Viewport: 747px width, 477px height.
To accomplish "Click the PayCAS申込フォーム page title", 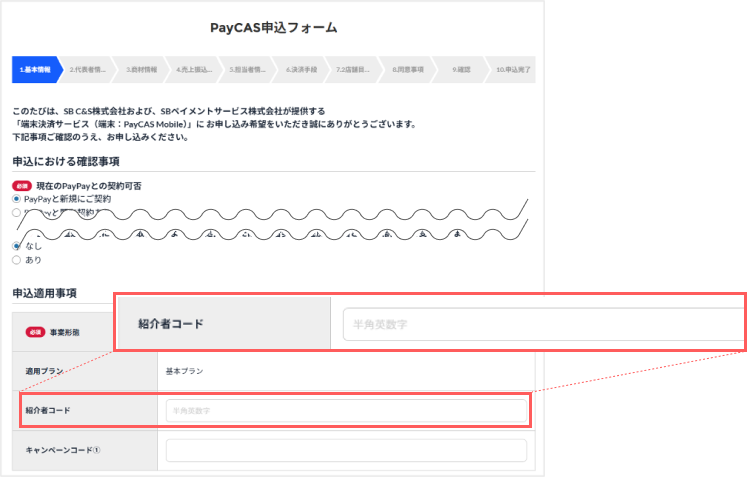I will coord(273,28).
